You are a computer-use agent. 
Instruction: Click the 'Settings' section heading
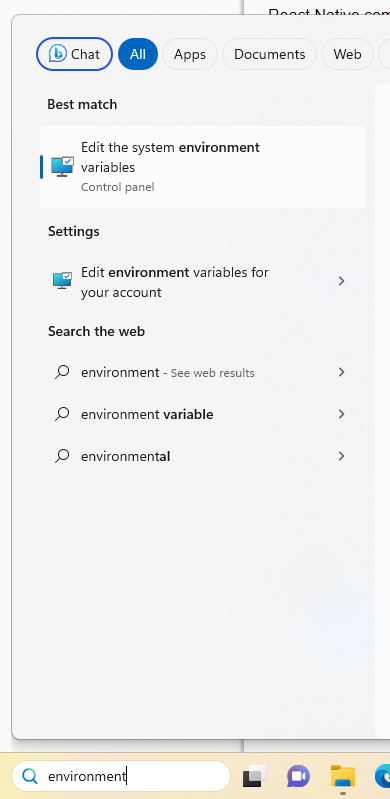tap(73, 231)
